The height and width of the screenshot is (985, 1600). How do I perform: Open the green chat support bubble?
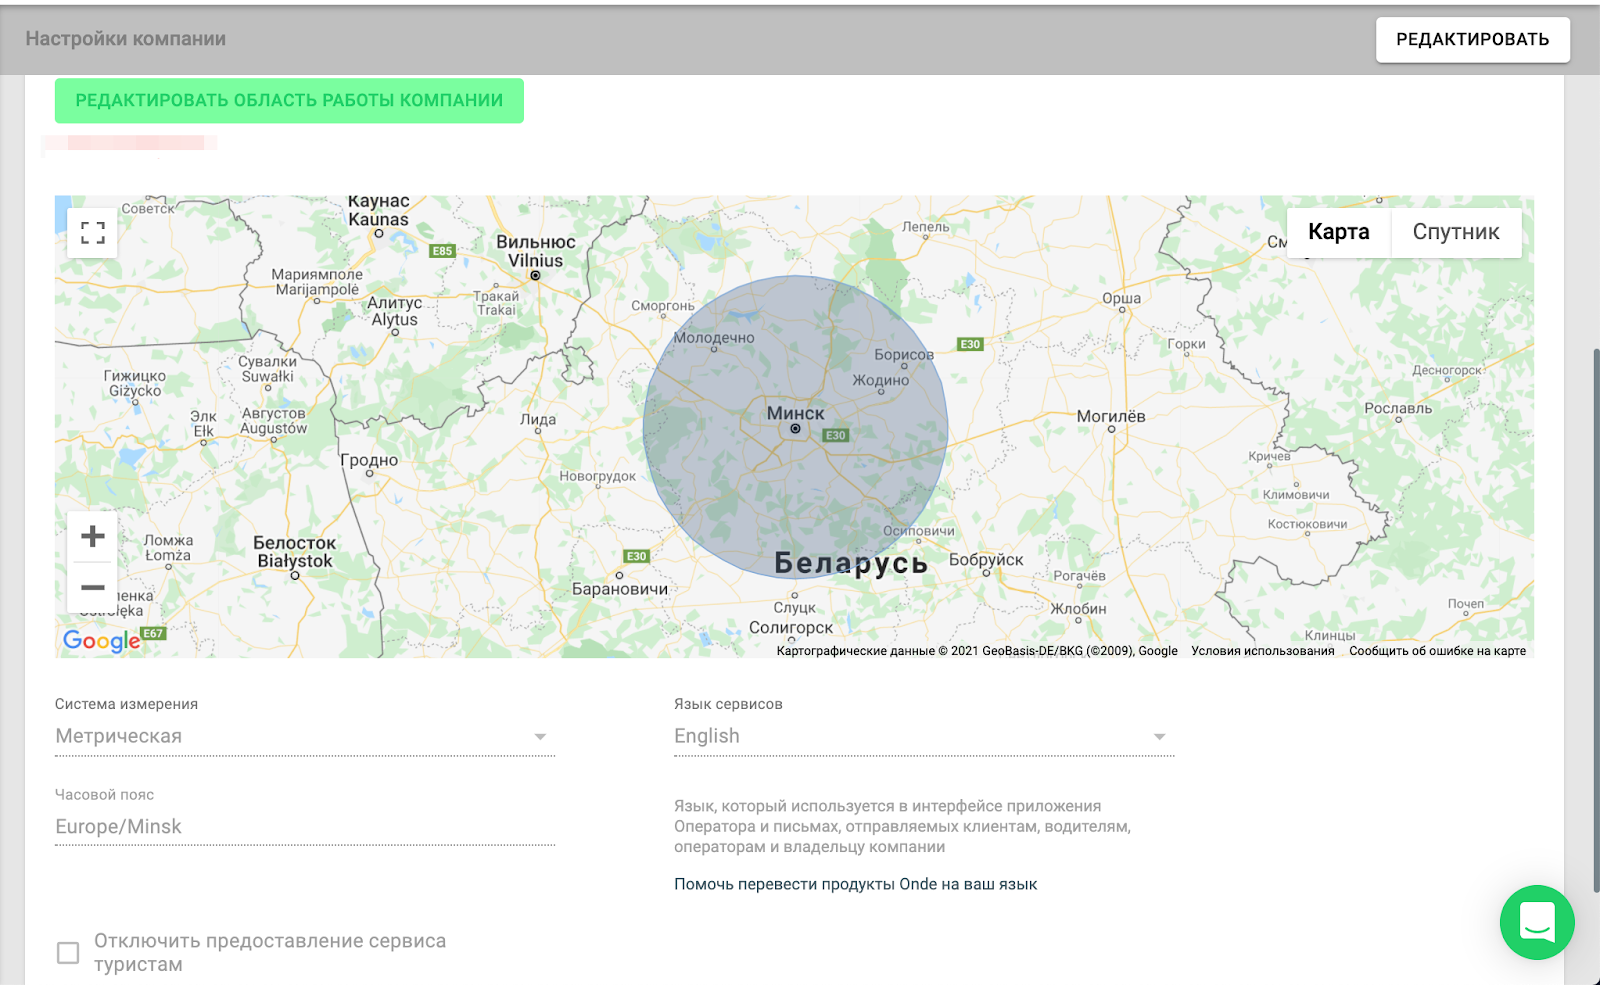point(1536,922)
